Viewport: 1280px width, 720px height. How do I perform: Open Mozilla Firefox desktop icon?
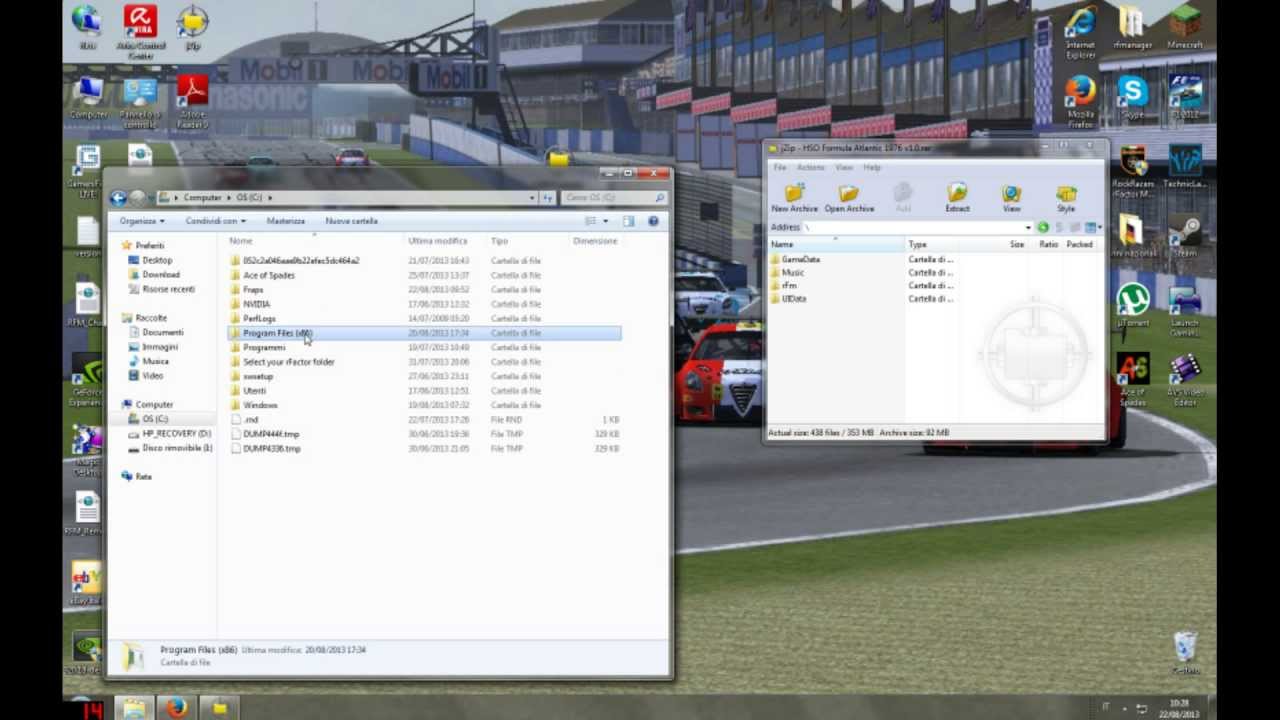tap(1080, 103)
